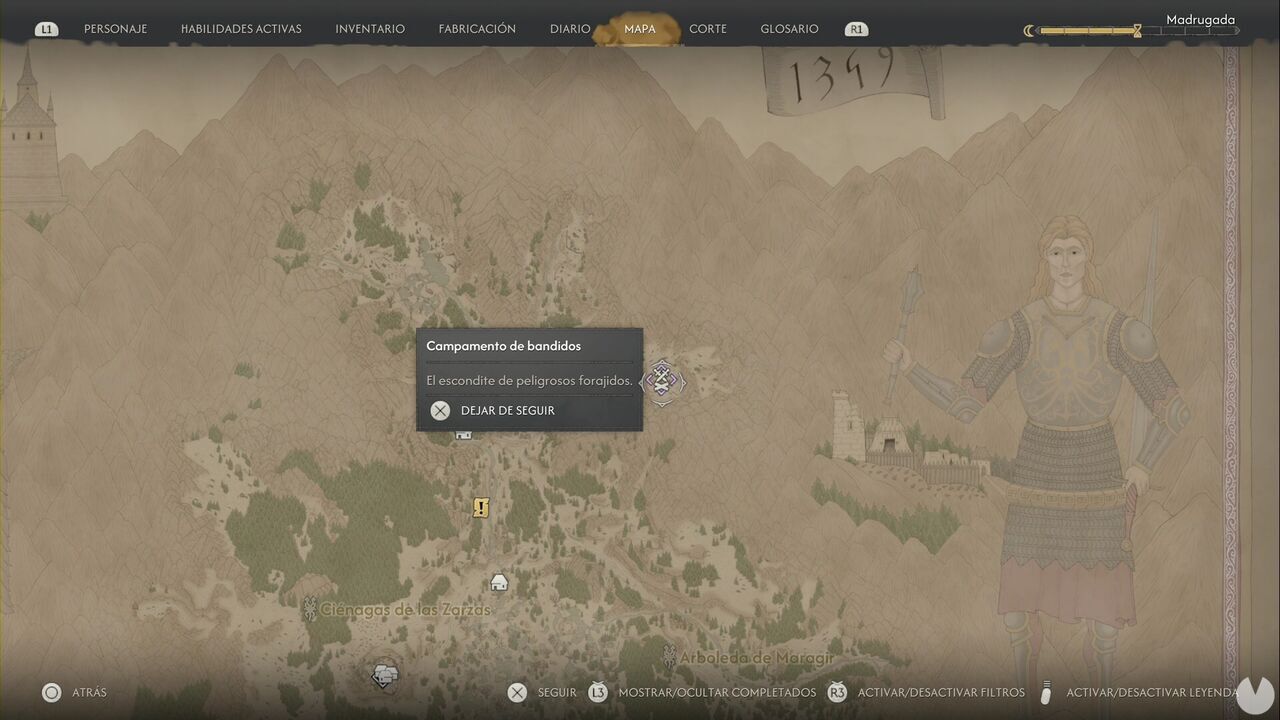Click the yellow exclamation quest marker

[481, 508]
